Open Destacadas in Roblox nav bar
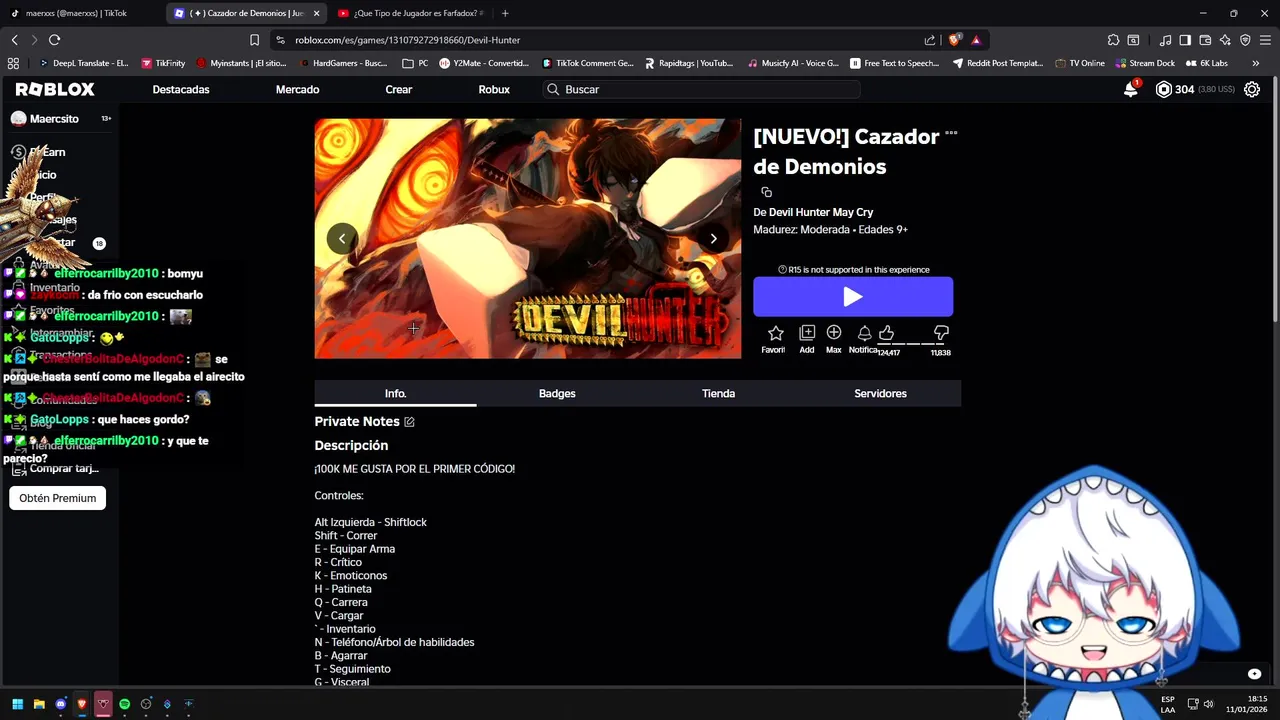This screenshot has height=720, width=1280. [181, 89]
